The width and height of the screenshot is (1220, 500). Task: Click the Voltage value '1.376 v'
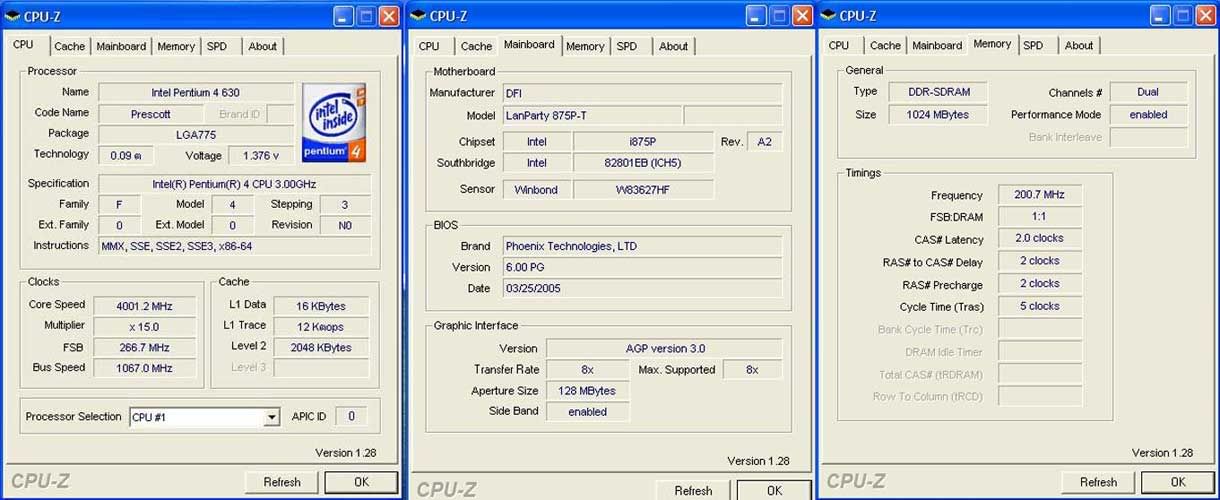[x=261, y=155]
